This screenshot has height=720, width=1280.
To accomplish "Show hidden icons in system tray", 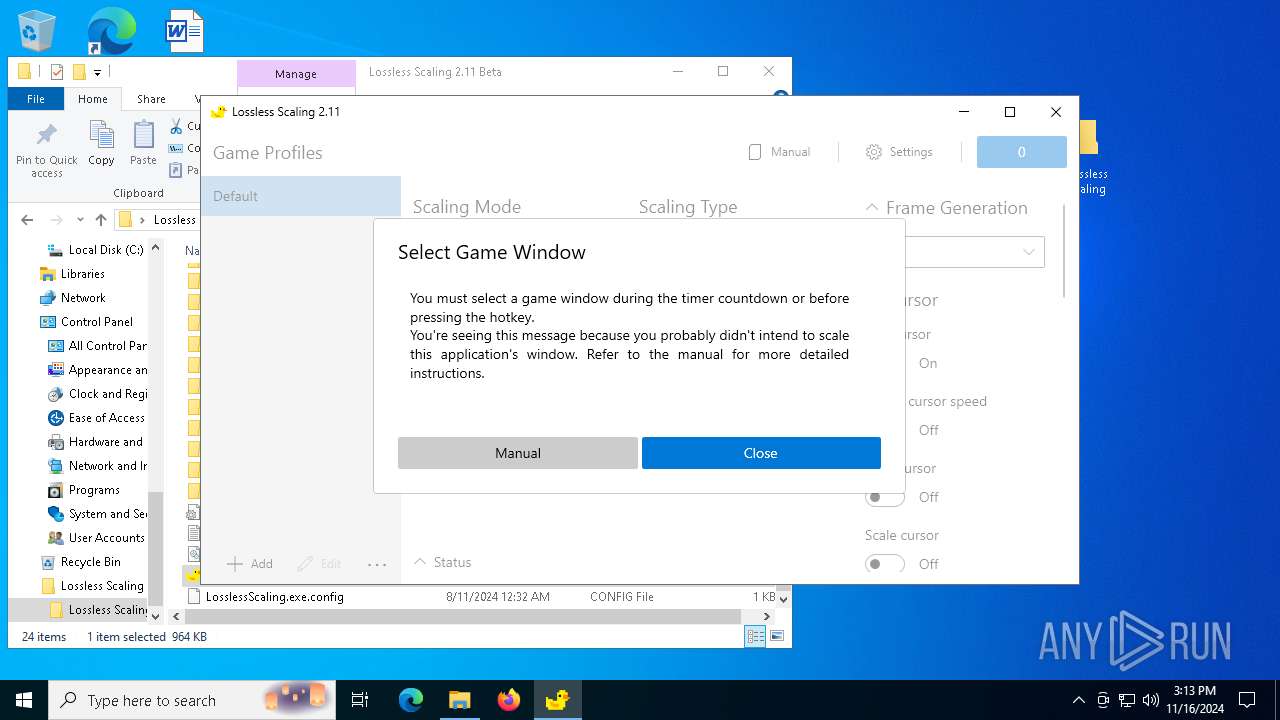I will (x=1078, y=700).
